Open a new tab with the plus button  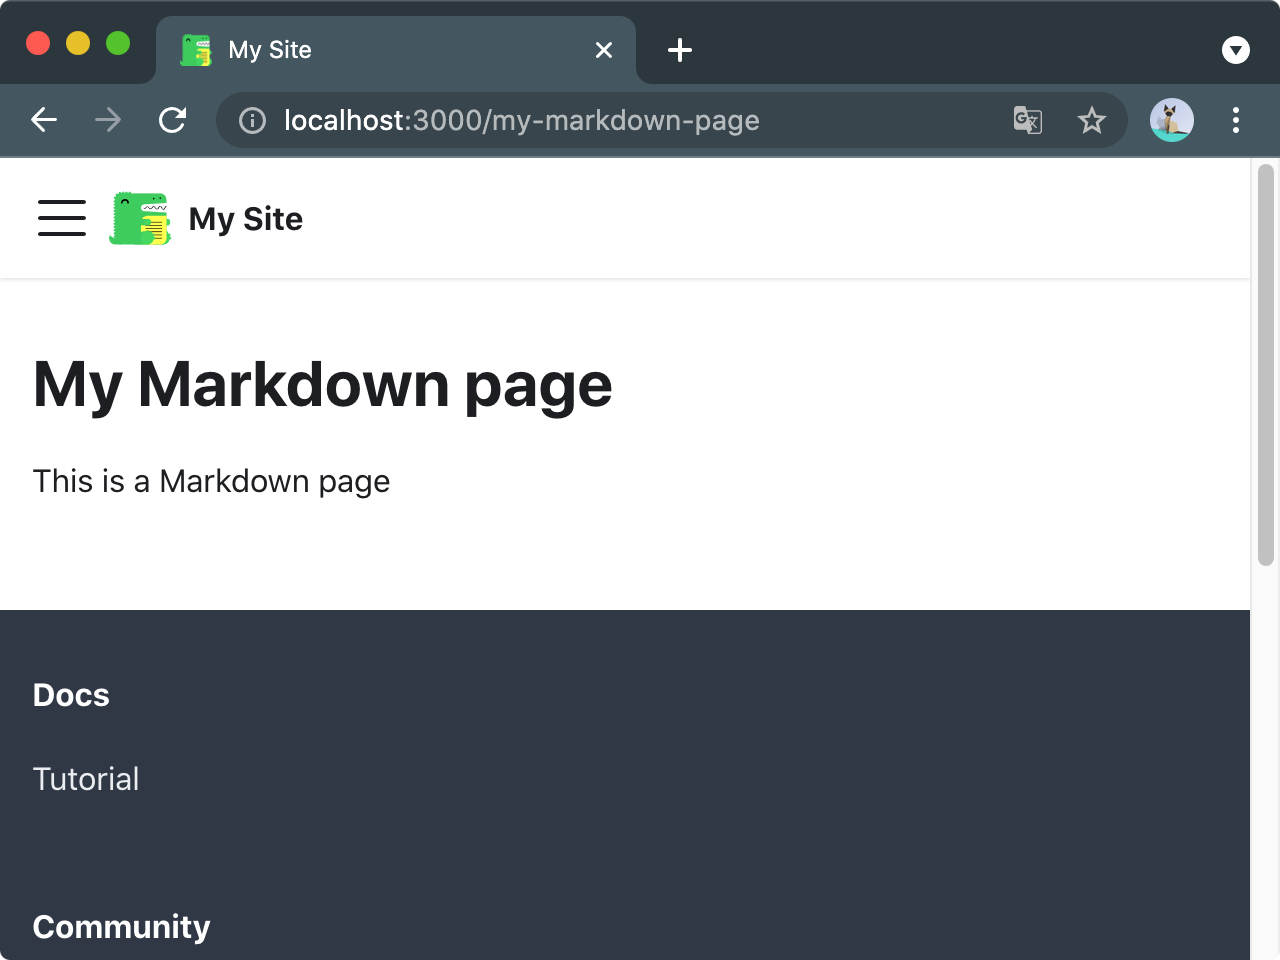[680, 50]
